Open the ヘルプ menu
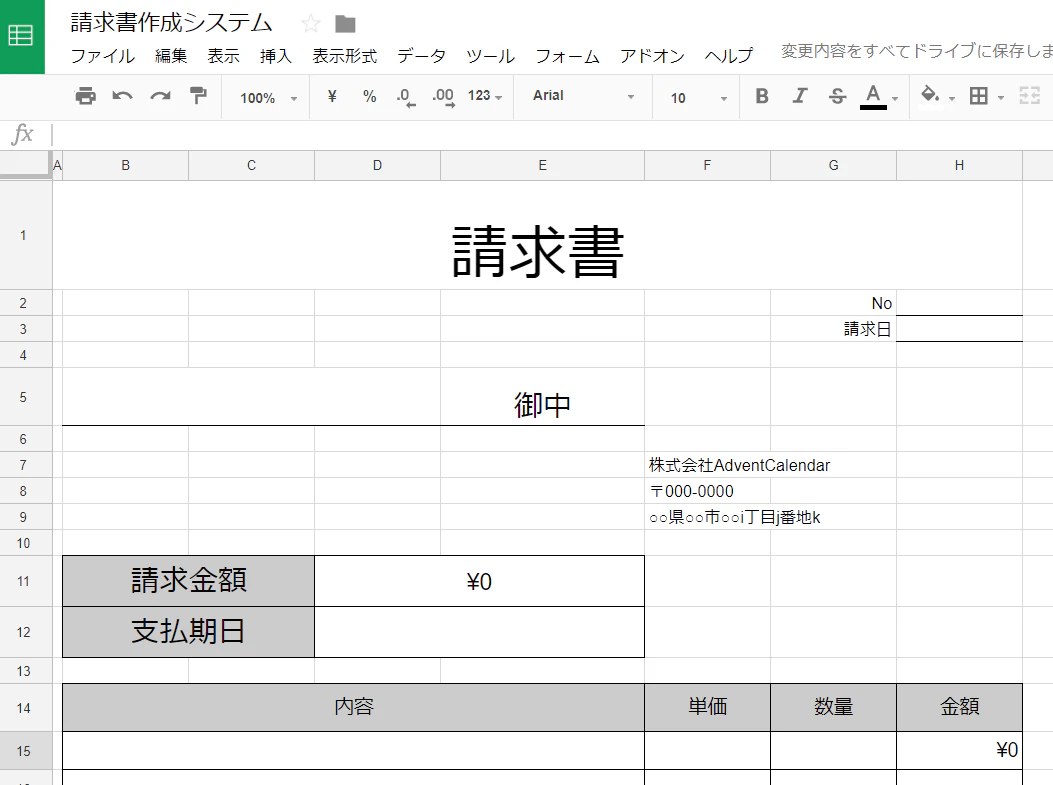This screenshot has height=785, width=1053. [x=729, y=56]
